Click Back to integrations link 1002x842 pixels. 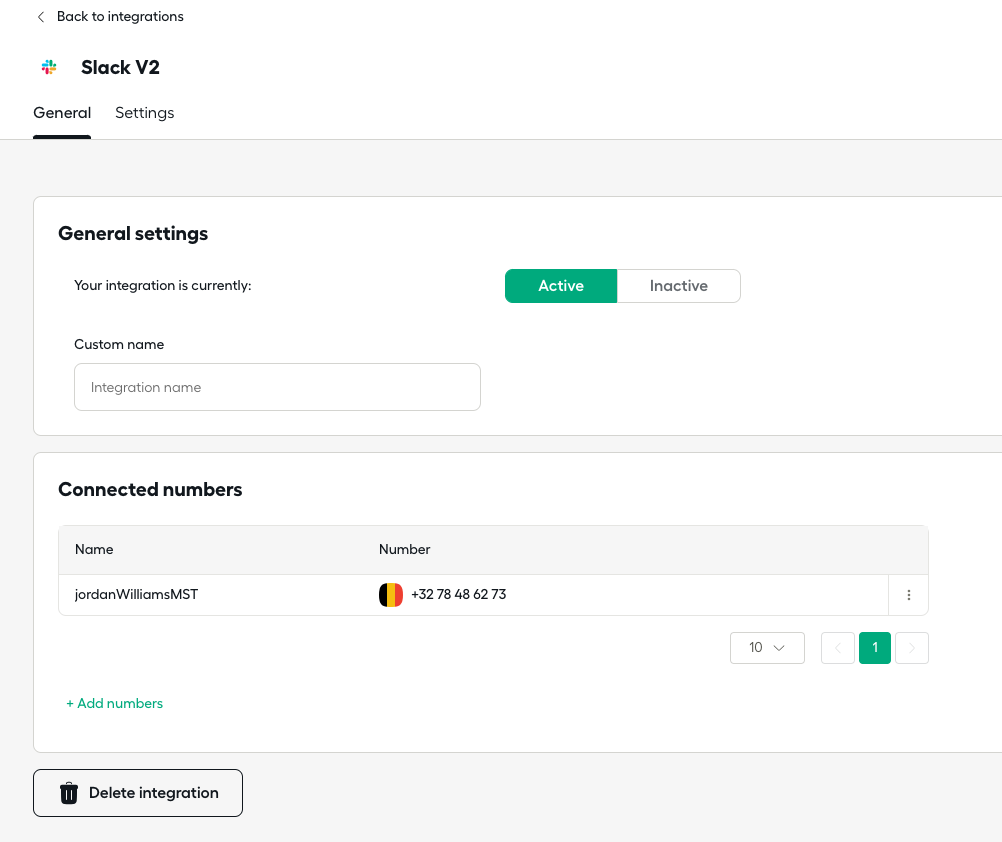(x=120, y=17)
